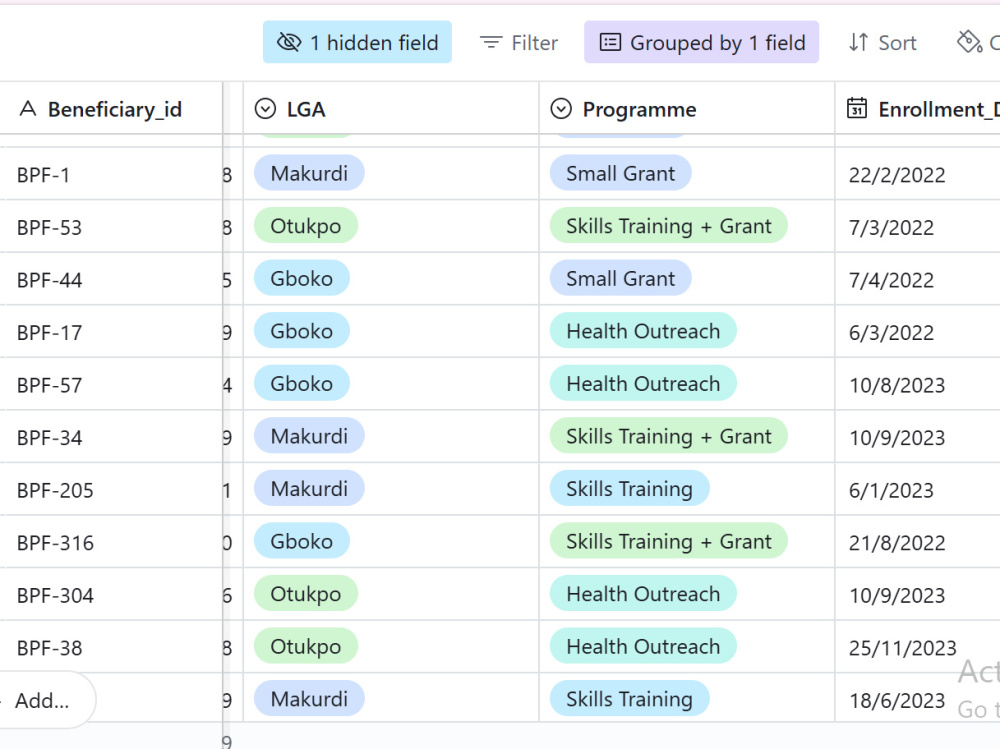
Task: Select date 6/3/2022
Action: [x=891, y=332]
